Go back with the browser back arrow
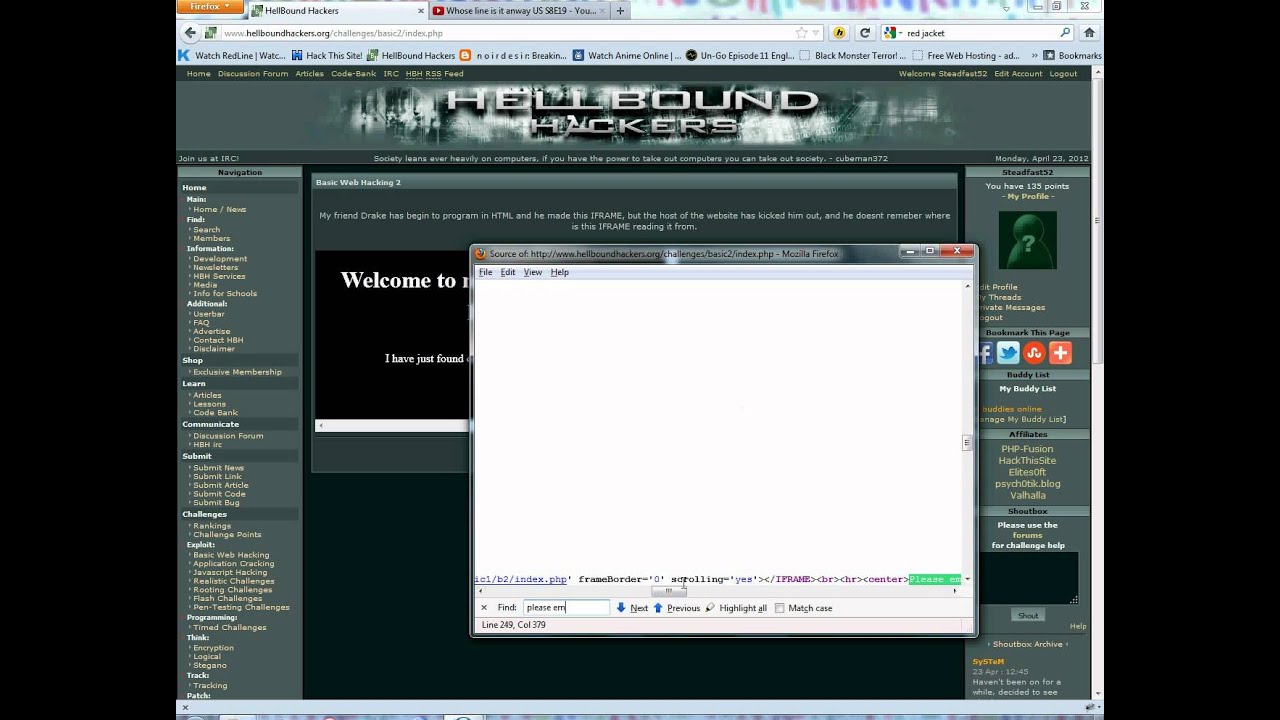1280x720 pixels. [x=190, y=33]
